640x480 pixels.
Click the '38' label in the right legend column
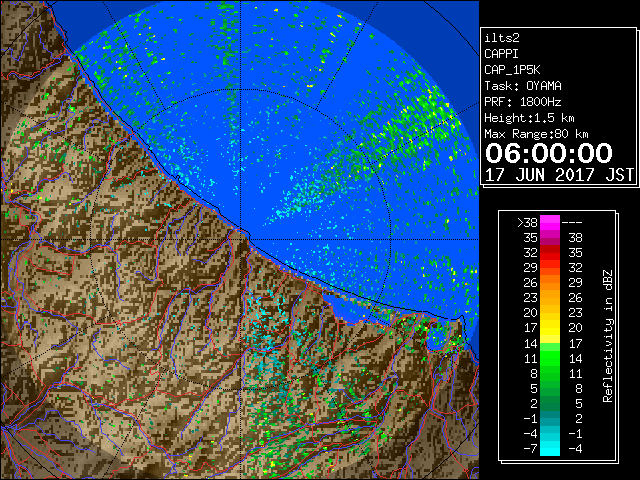576,238
